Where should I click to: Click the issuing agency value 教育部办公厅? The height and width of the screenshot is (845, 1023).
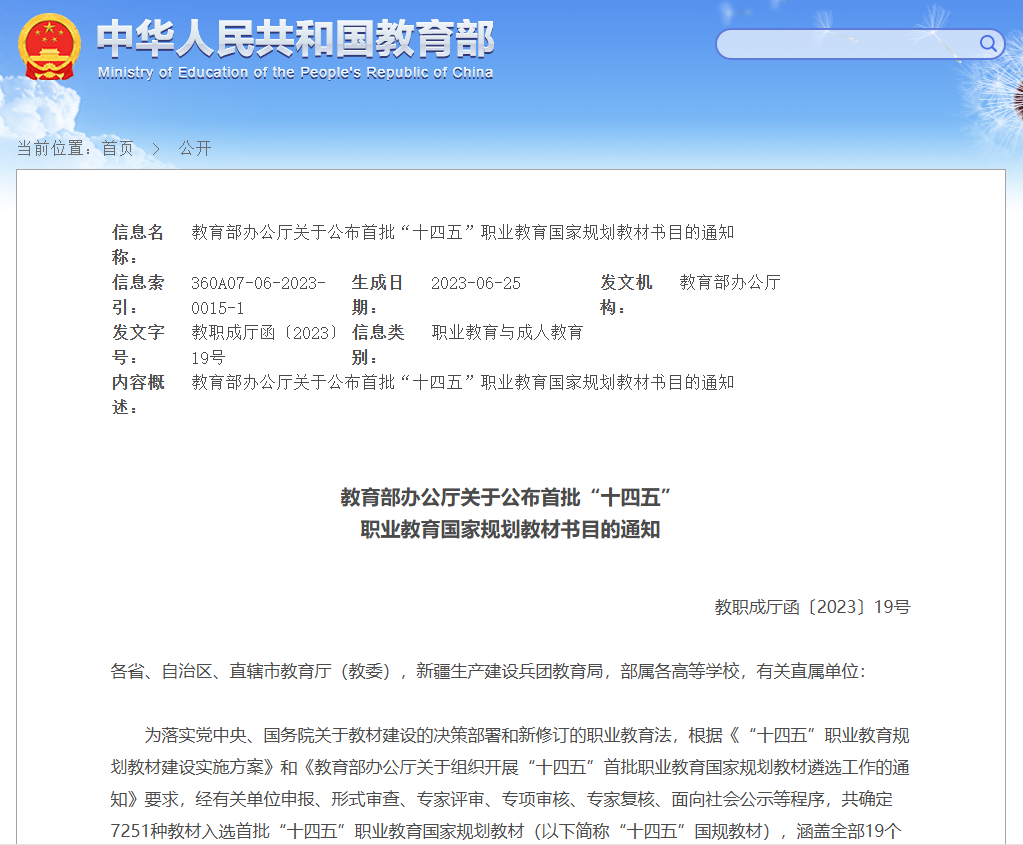click(x=730, y=282)
